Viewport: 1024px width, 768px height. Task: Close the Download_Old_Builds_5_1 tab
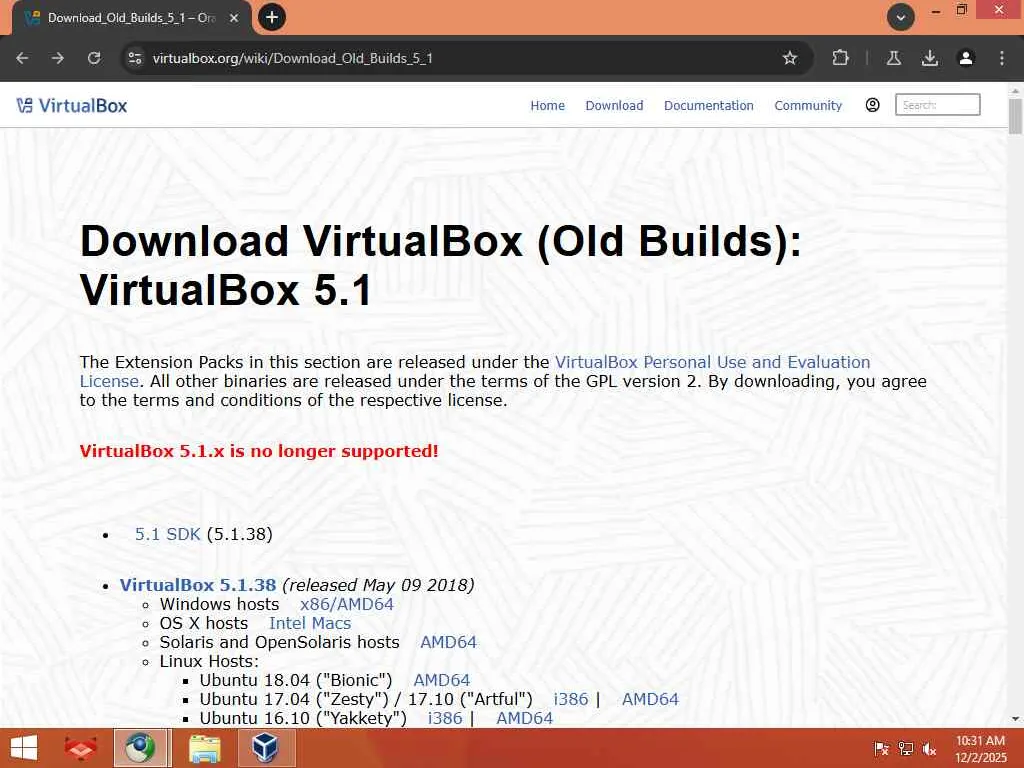tap(234, 18)
